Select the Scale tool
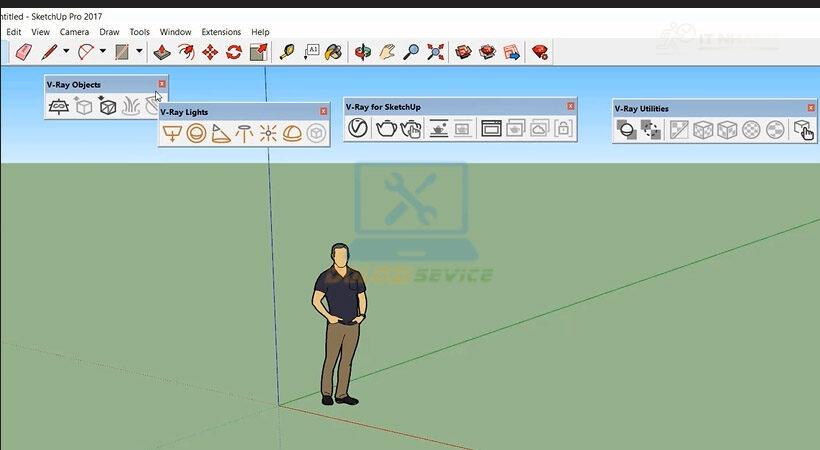The width and height of the screenshot is (820, 450). 258,52
